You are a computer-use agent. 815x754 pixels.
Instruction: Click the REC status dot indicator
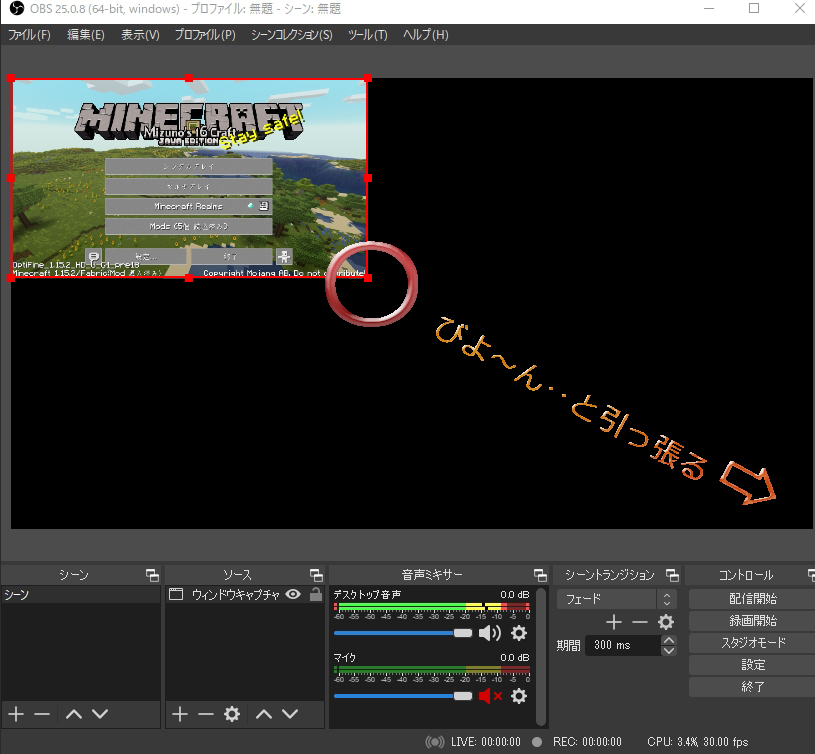click(537, 742)
